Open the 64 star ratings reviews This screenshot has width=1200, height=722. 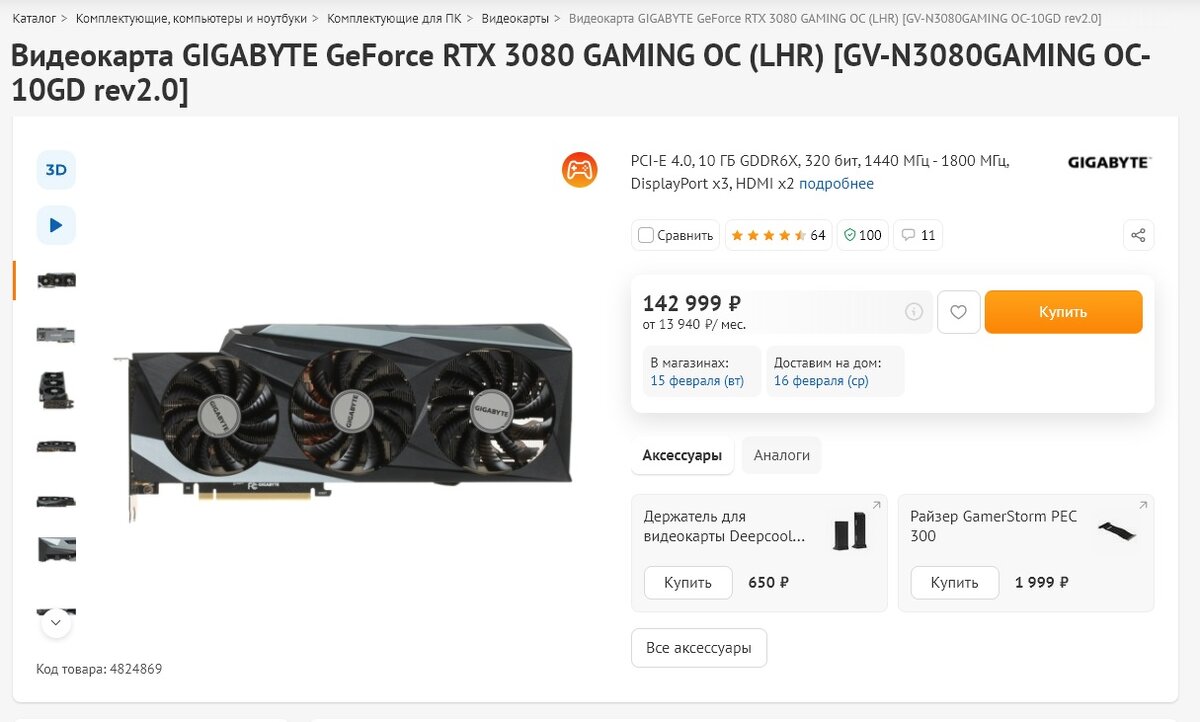(778, 235)
